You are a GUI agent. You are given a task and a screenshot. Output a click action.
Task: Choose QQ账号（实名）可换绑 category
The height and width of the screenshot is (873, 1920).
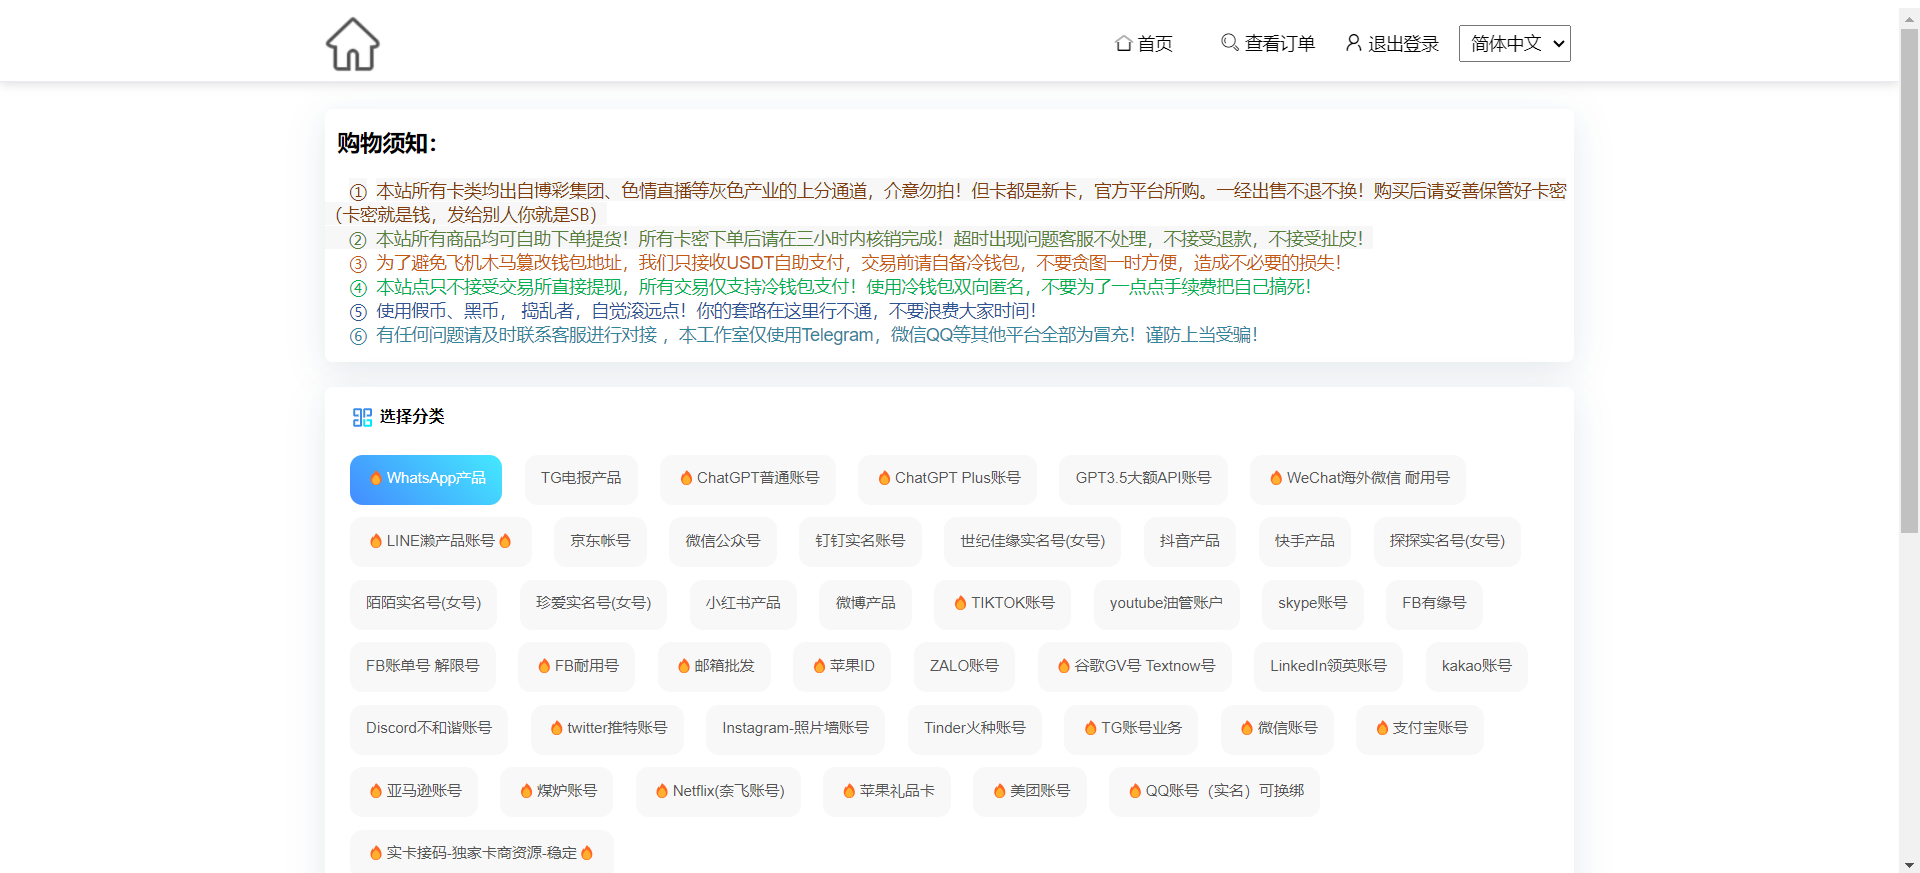coord(1215,792)
